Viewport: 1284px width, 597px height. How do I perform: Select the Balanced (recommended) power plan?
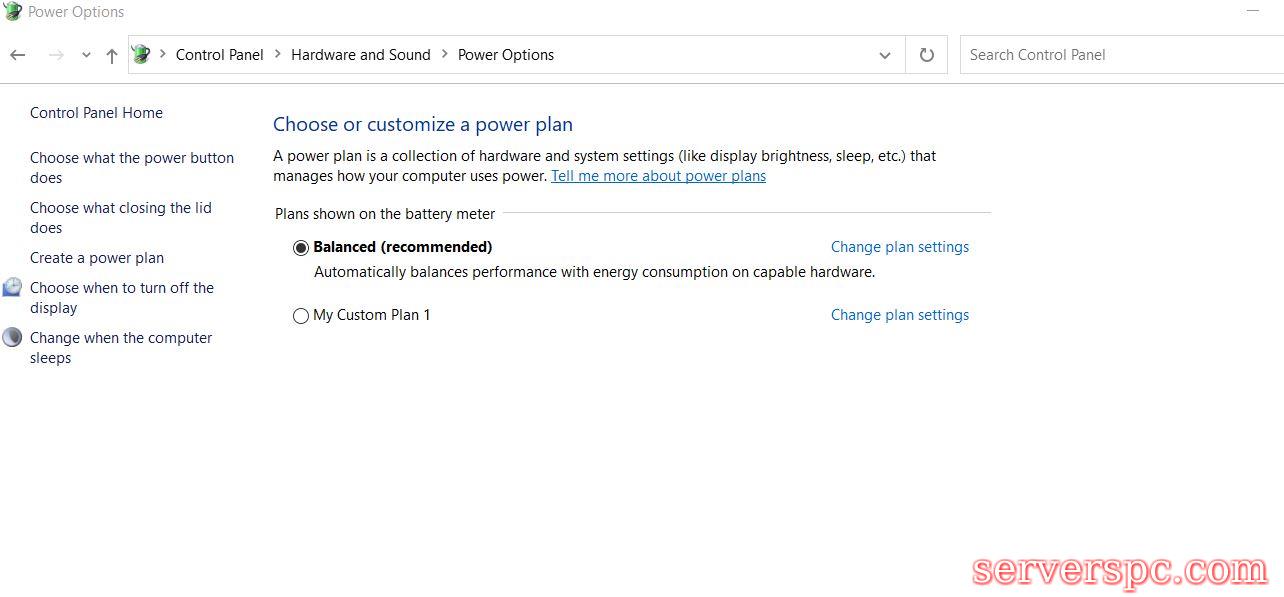[301, 248]
